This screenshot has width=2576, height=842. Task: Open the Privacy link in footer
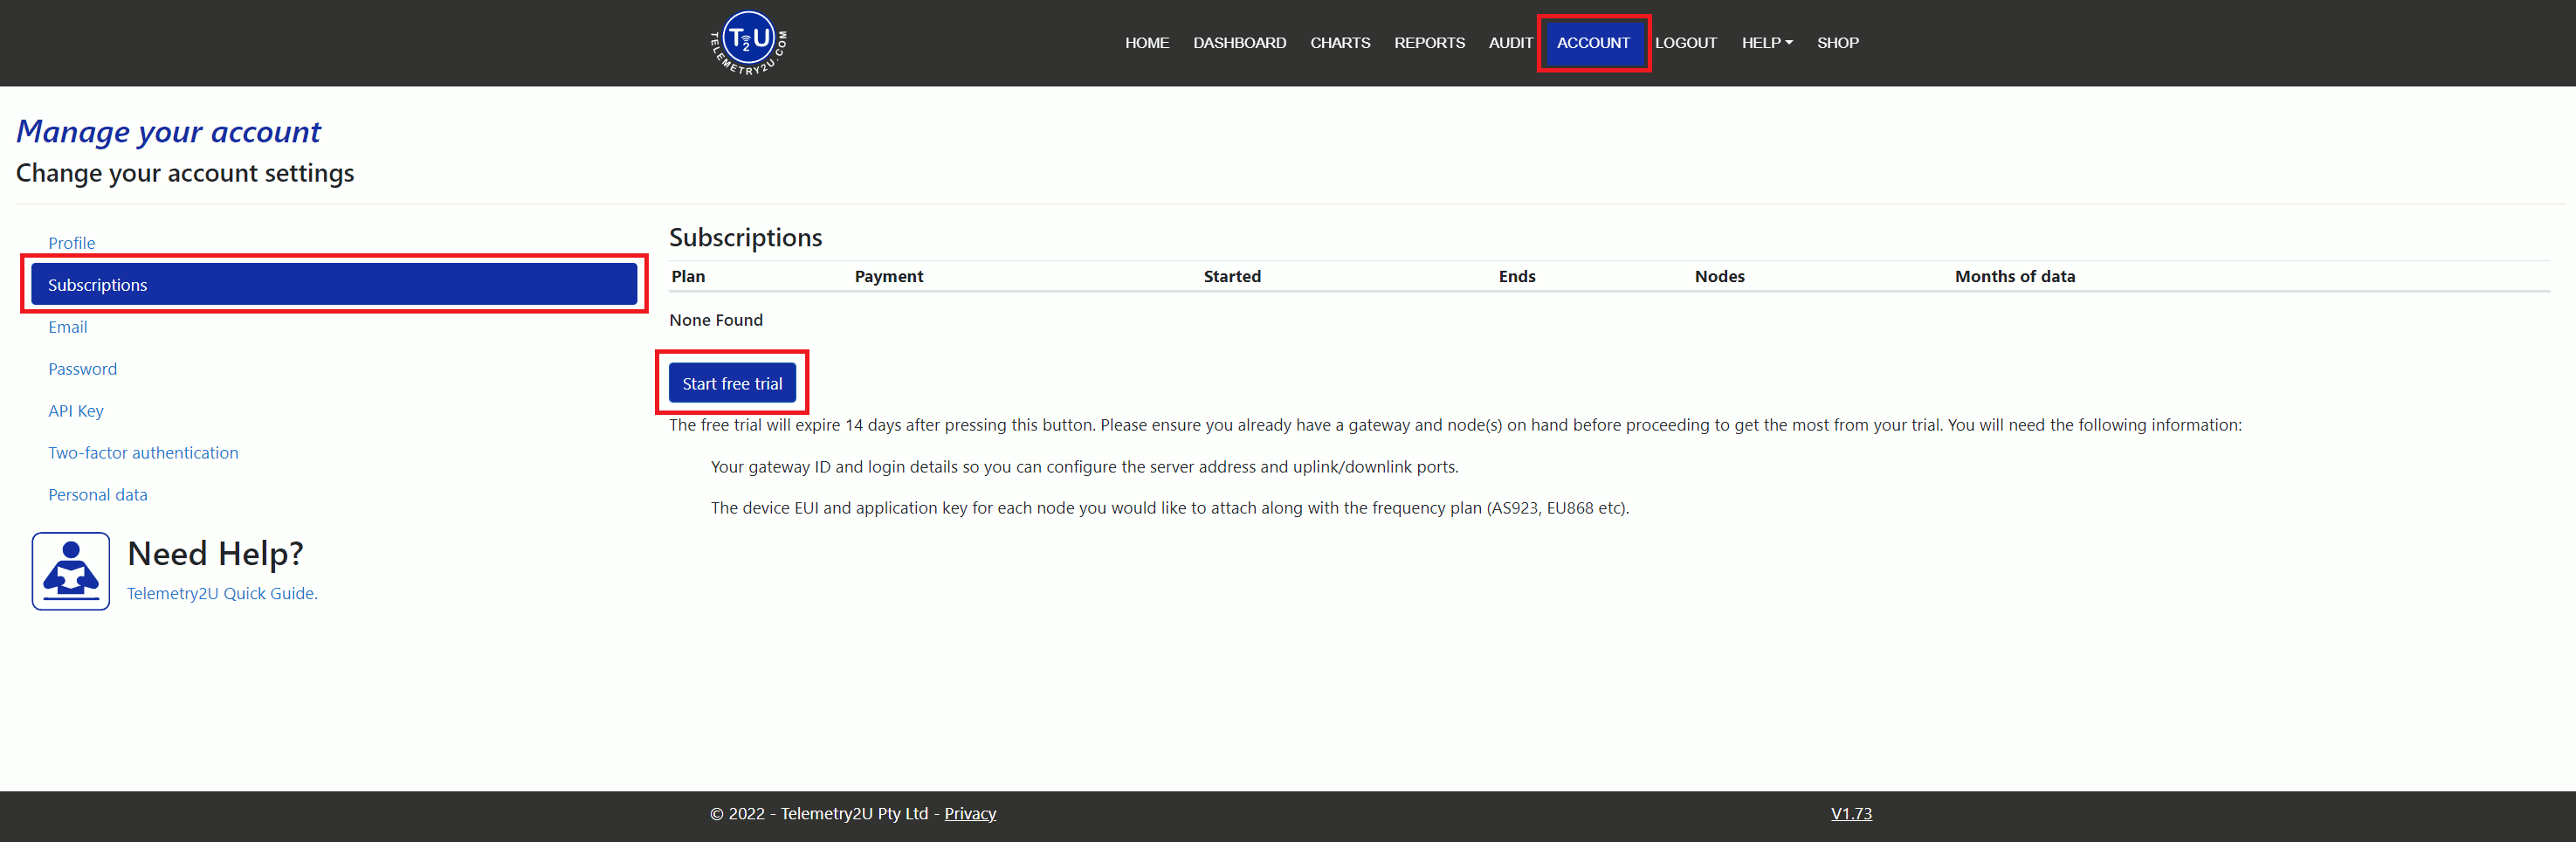point(970,813)
